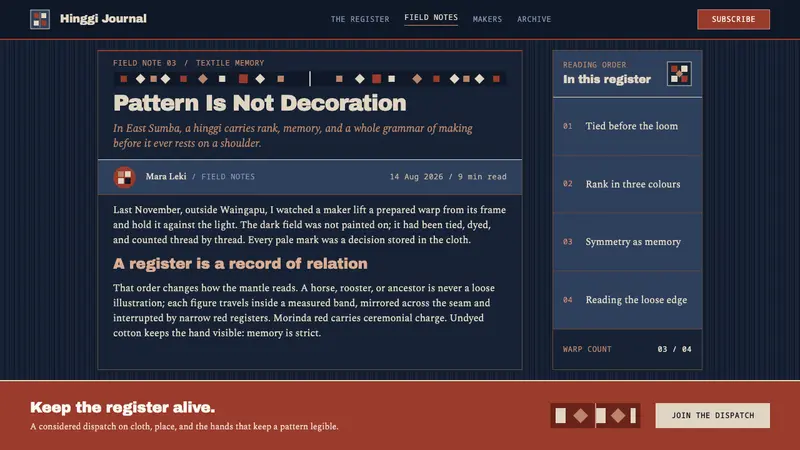Jump to Symmetry as memory section

628,242
